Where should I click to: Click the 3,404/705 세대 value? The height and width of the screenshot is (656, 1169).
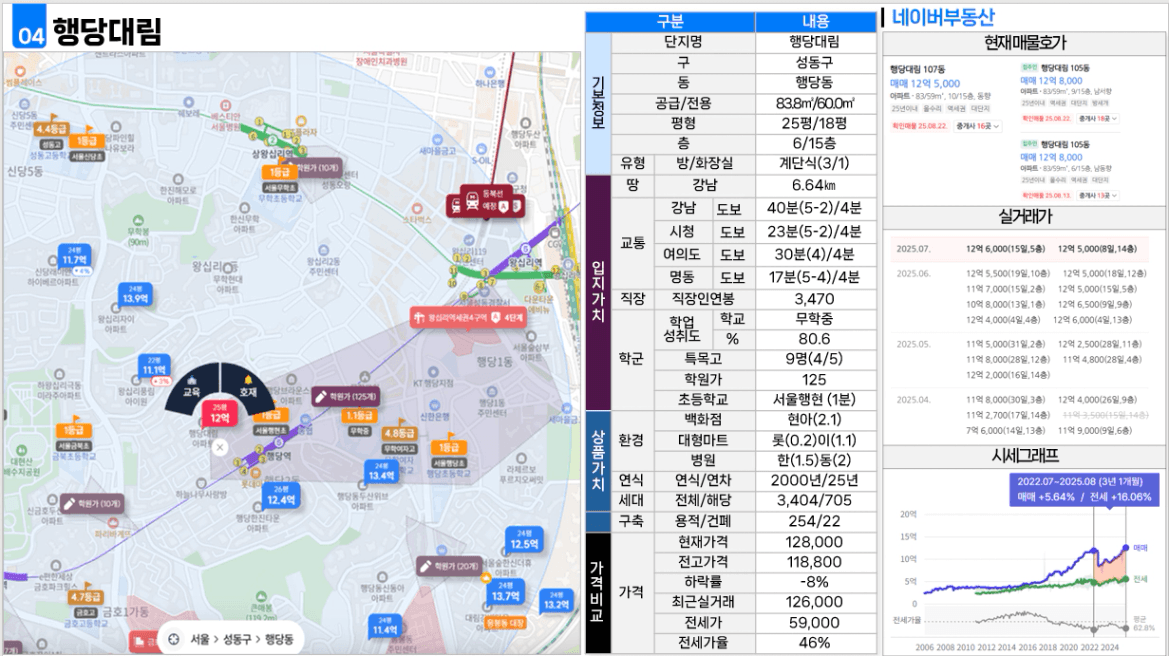click(815, 500)
